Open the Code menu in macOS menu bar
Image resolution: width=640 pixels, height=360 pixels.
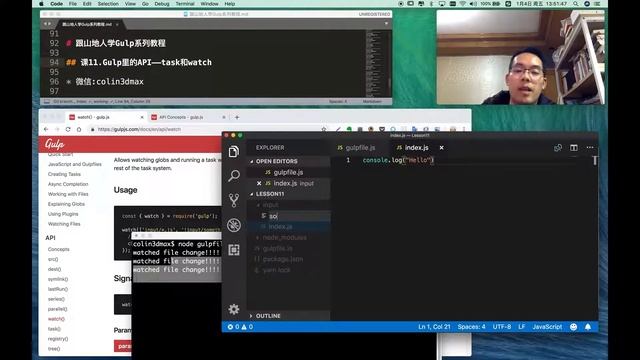click(x=56, y=4)
